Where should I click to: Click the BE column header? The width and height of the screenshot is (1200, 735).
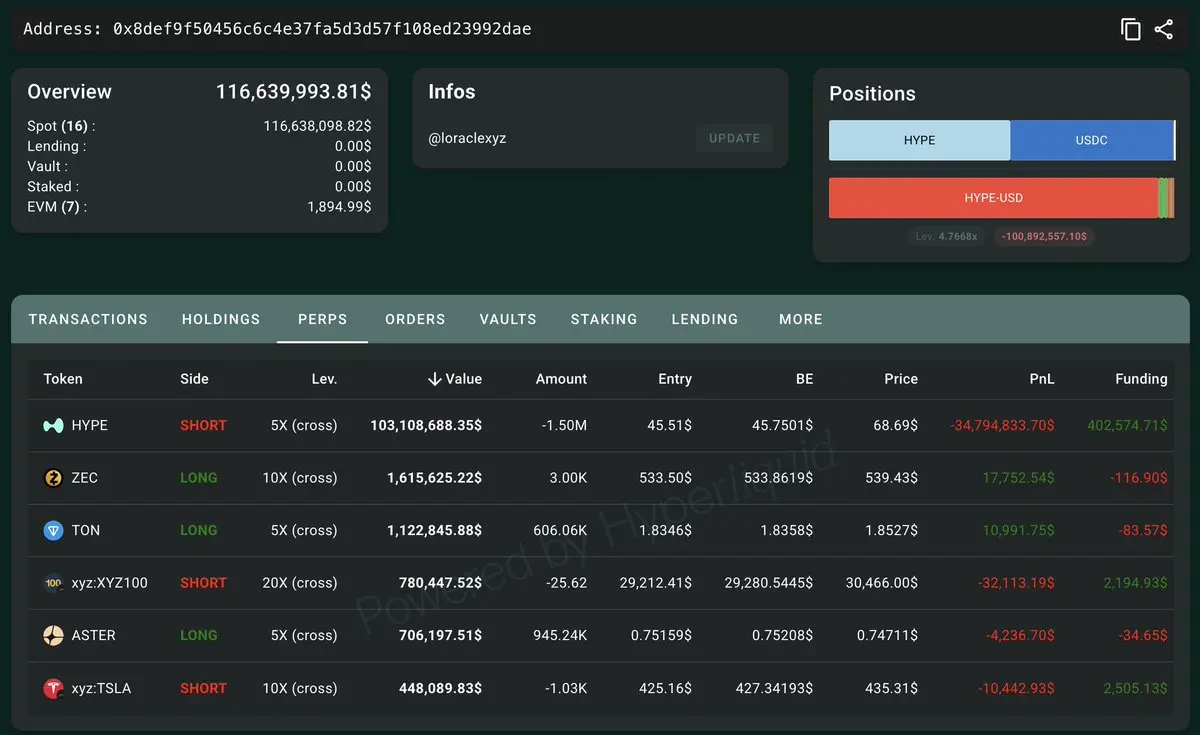pos(804,379)
